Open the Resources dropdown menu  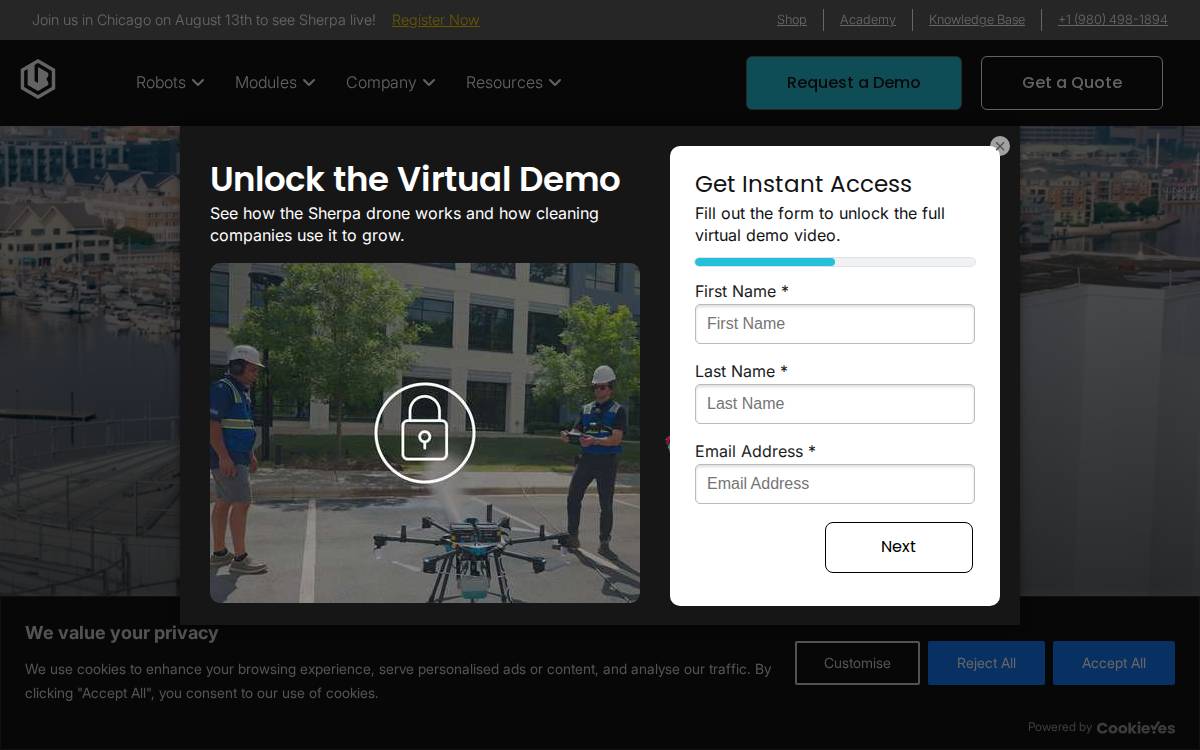coord(514,82)
